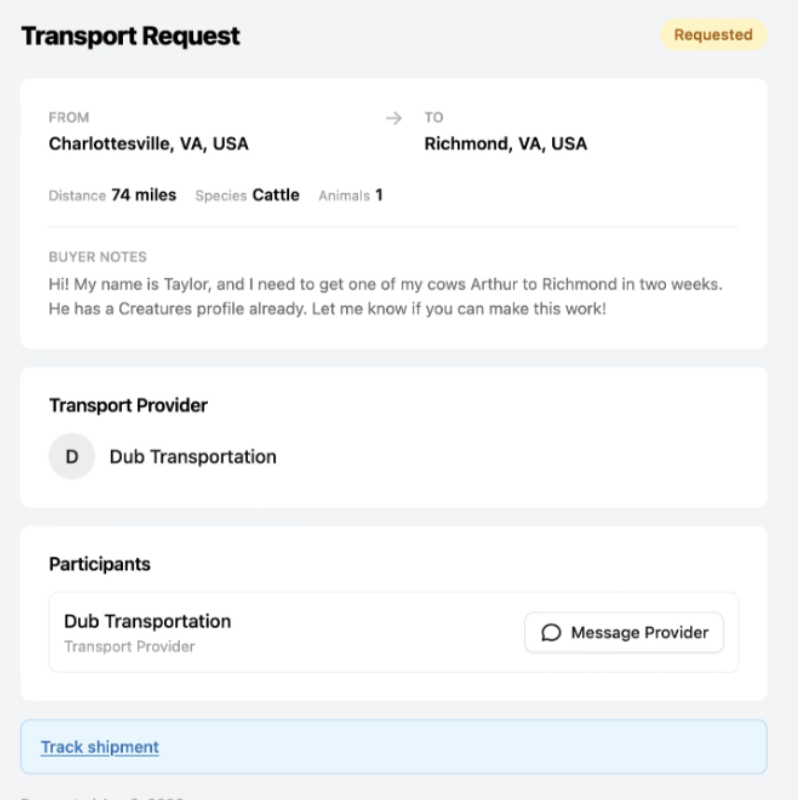The image size is (798, 800).
Task: Click the Buyer Notes message text
Action: click(385, 296)
